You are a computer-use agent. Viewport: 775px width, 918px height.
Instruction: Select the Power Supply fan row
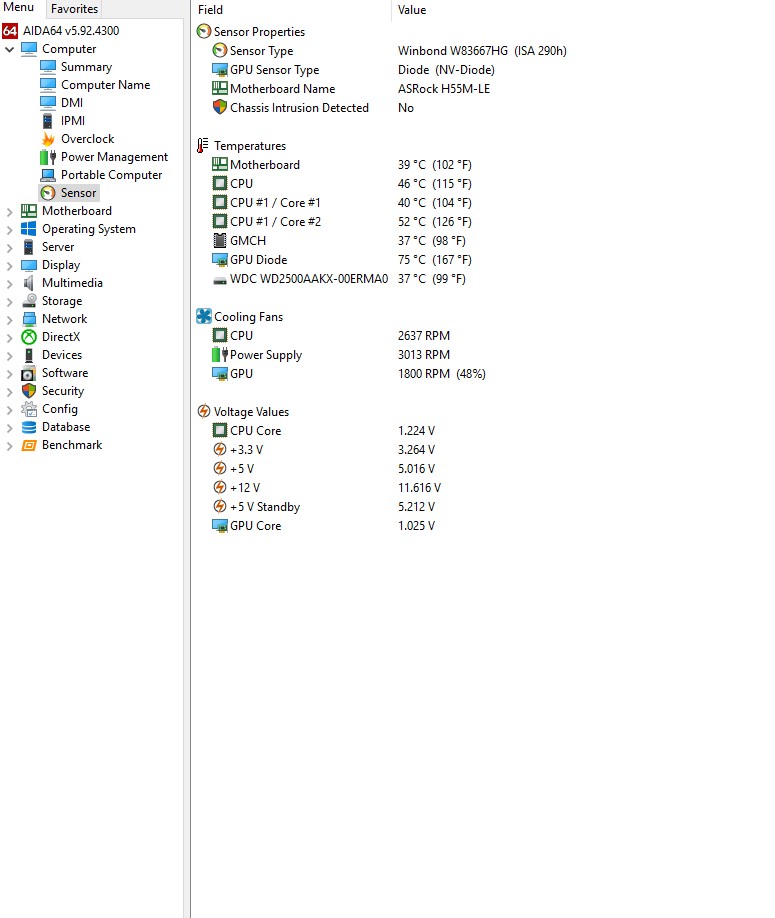click(331, 355)
